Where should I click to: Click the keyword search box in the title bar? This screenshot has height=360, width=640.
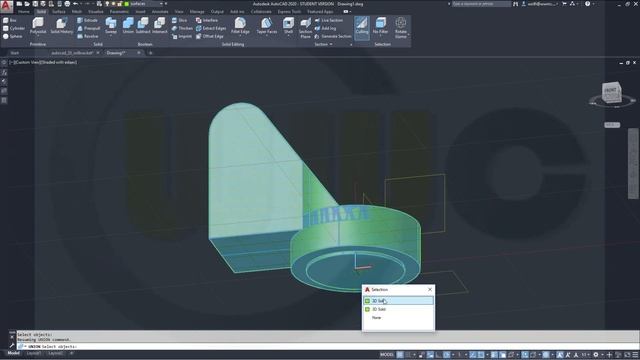(481, 4)
